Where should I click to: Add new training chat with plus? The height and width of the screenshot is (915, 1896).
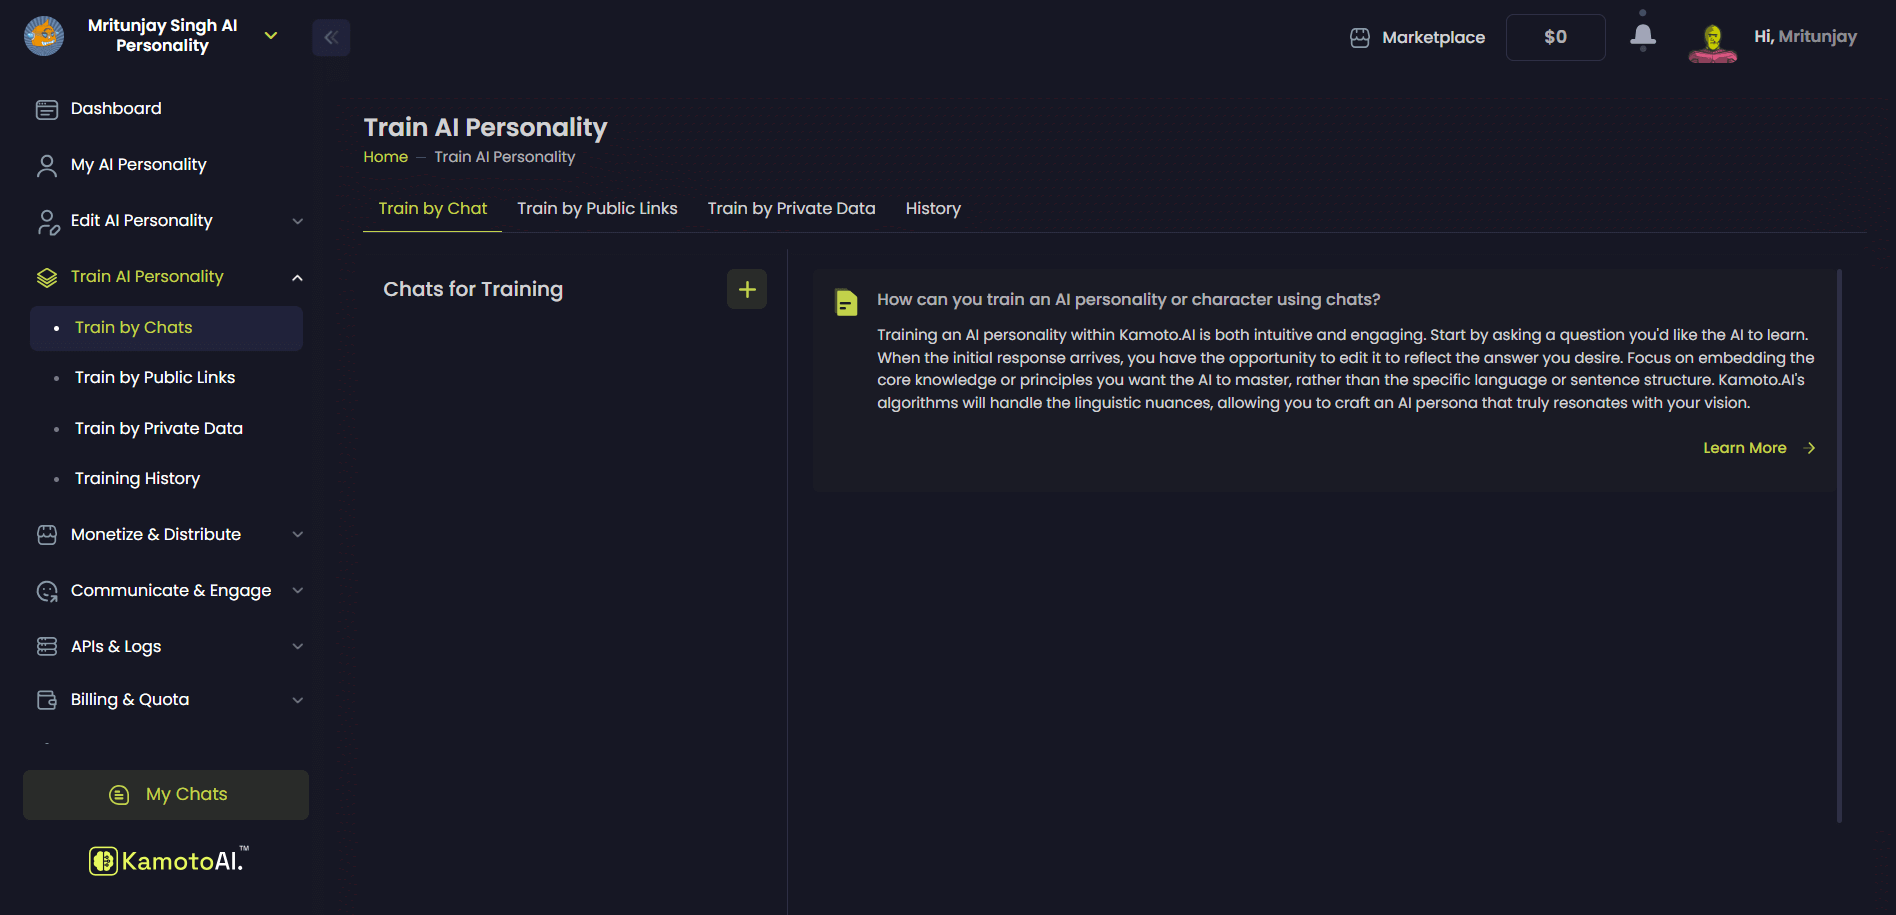tap(747, 289)
